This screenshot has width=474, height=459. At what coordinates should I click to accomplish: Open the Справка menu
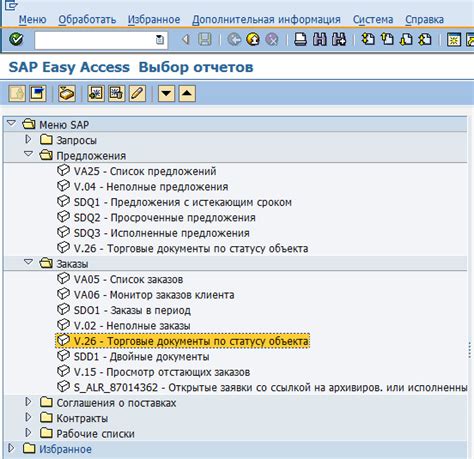pyautogui.click(x=424, y=19)
